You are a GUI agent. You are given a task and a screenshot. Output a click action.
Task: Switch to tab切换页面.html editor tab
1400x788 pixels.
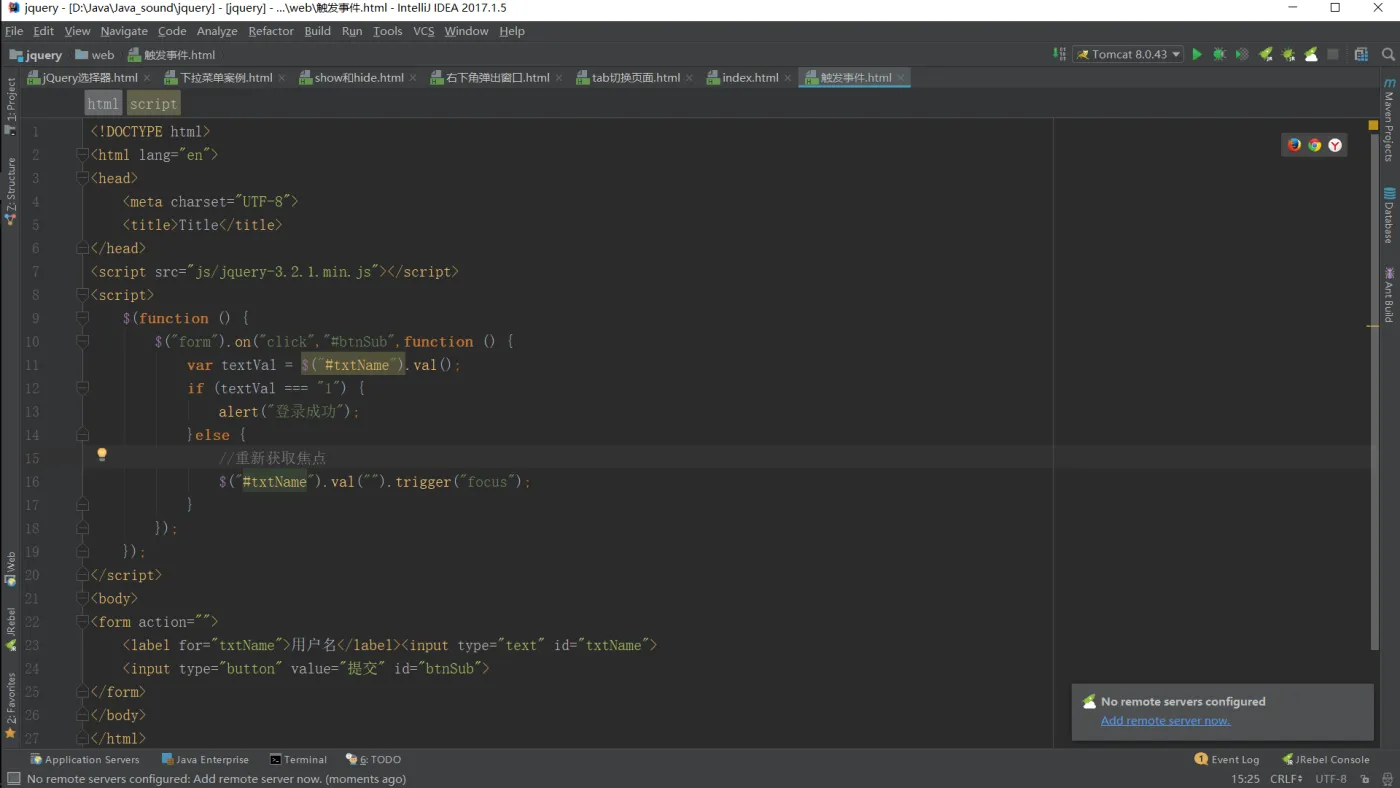[635, 78]
